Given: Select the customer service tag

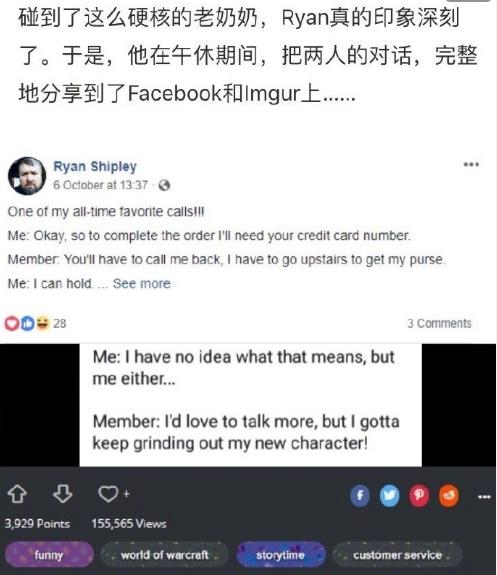Looking at the screenshot, I should (x=397, y=555).
